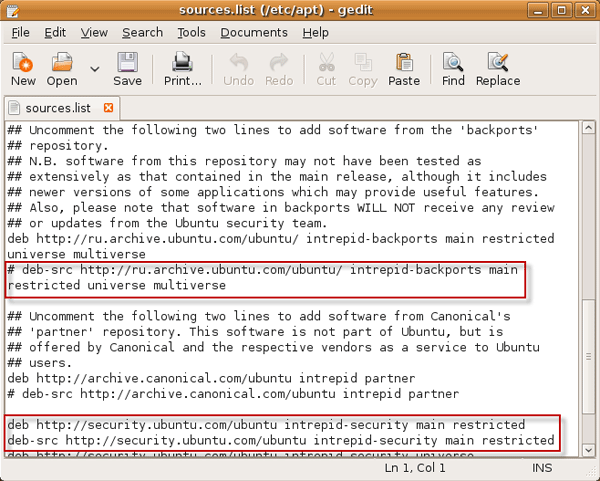Image resolution: width=600 pixels, height=481 pixels.
Task: Open the File menu
Action: [20, 32]
